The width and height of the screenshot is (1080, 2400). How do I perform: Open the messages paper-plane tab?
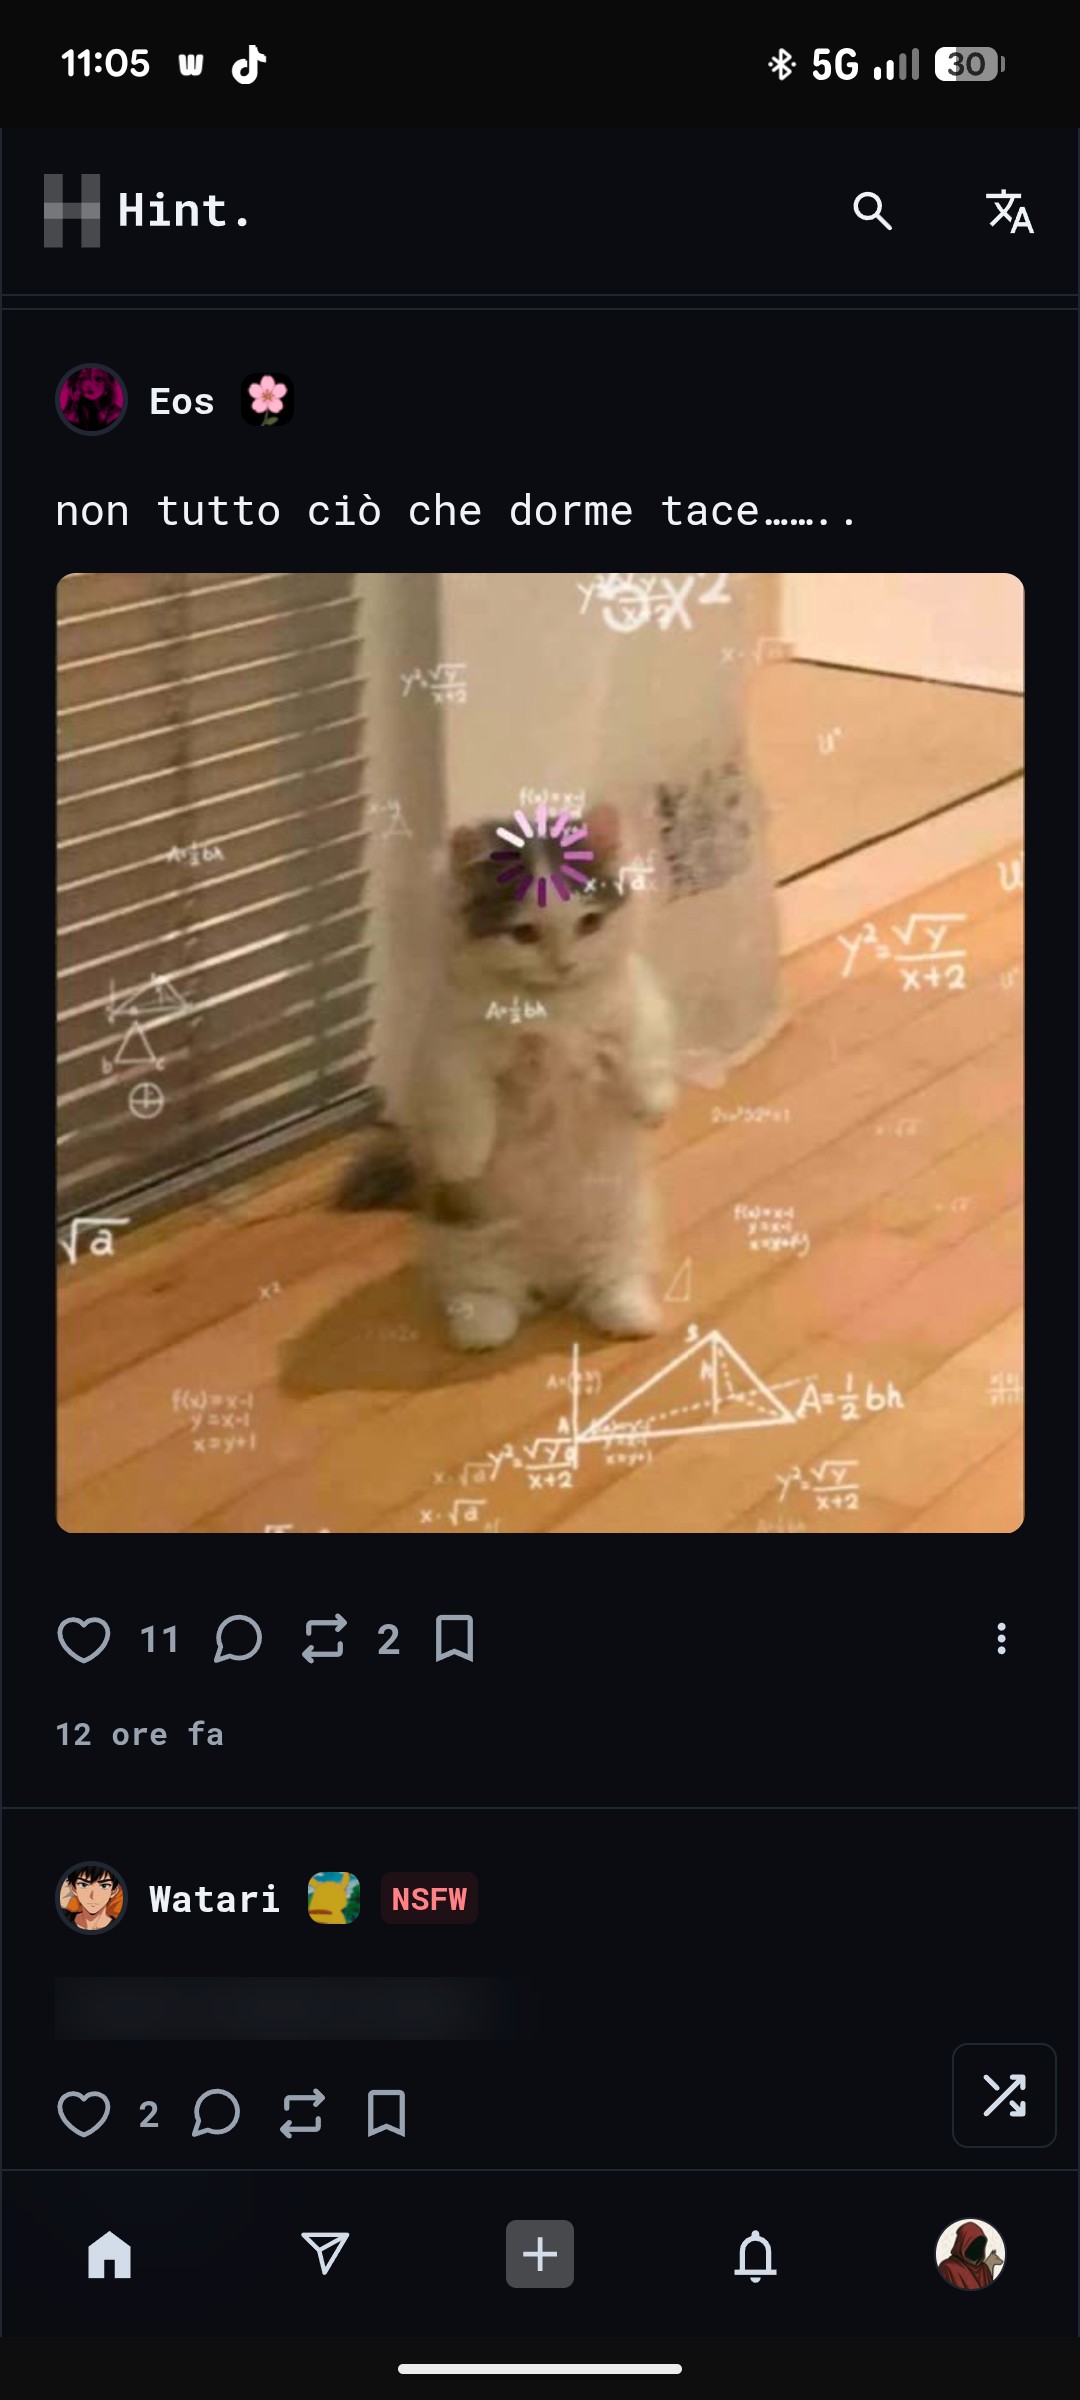(325, 2254)
